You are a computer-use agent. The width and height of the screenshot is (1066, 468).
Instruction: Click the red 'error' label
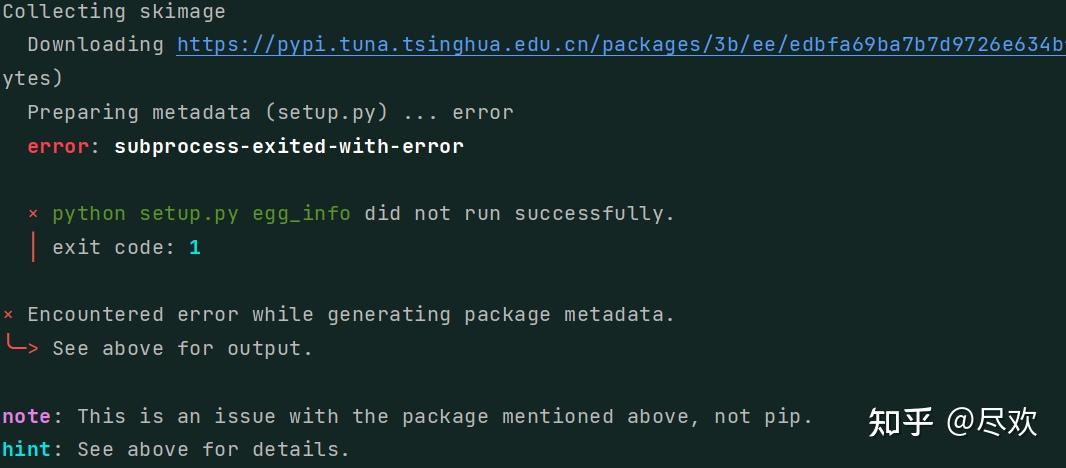click(58, 146)
